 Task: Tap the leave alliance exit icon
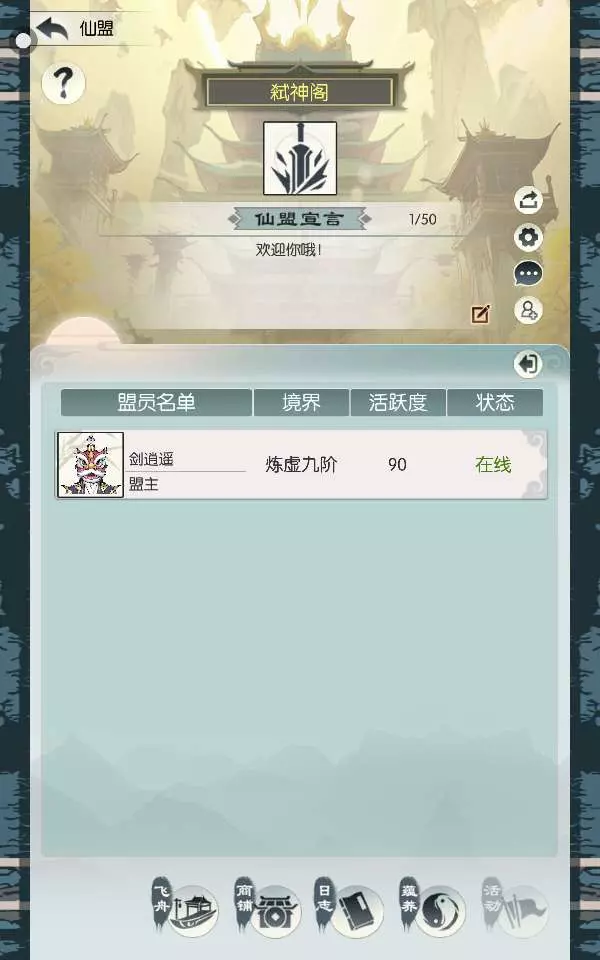528,364
